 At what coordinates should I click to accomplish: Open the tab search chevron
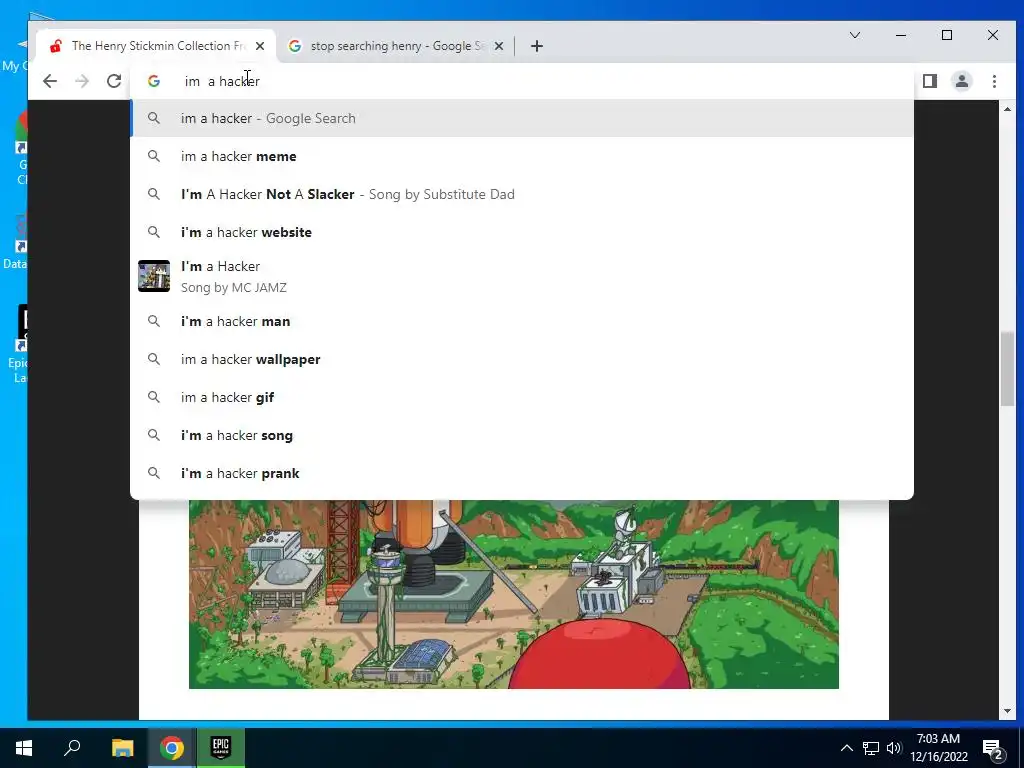[854, 35]
